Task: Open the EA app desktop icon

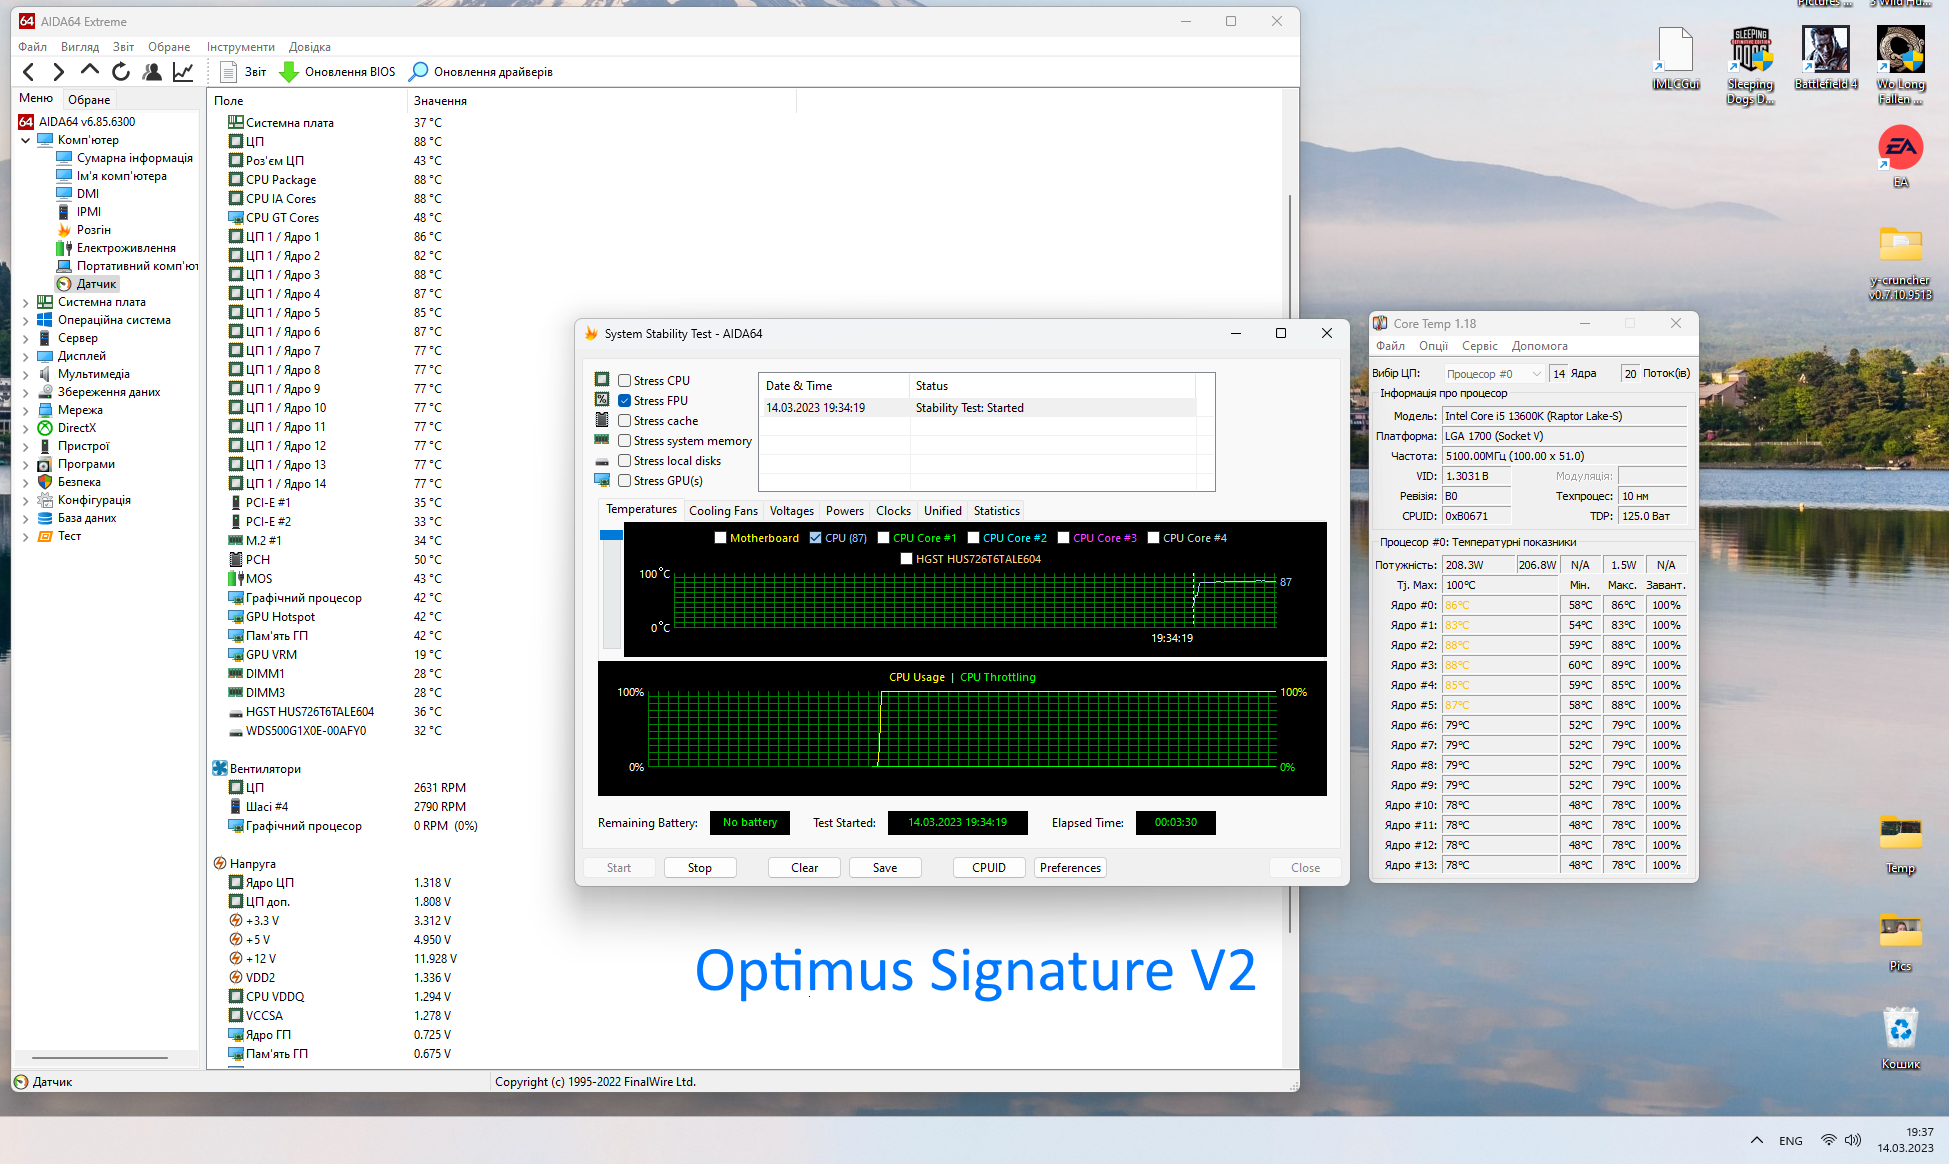Action: click(x=1900, y=156)
